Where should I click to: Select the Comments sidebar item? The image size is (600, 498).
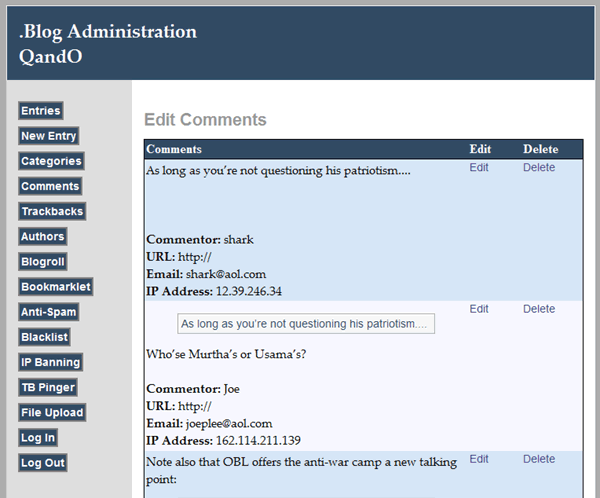coord(50,186)
